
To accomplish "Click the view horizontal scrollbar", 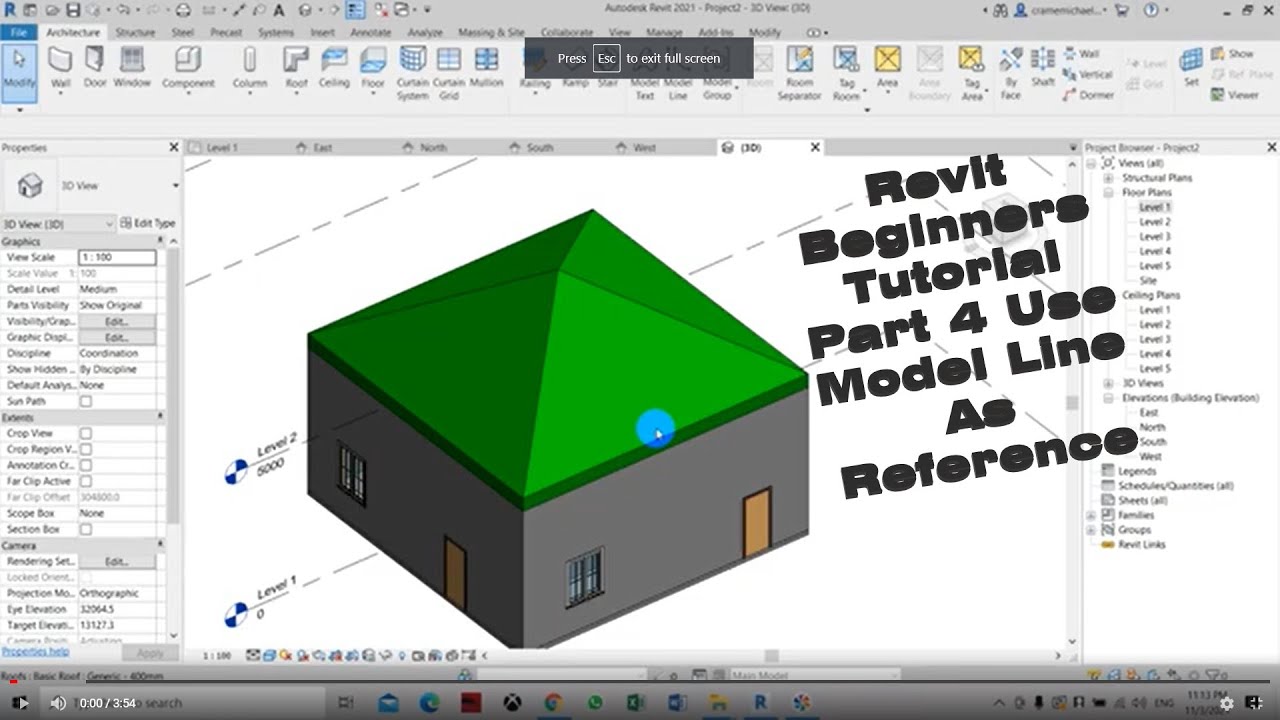I will (x=770, y=656).
